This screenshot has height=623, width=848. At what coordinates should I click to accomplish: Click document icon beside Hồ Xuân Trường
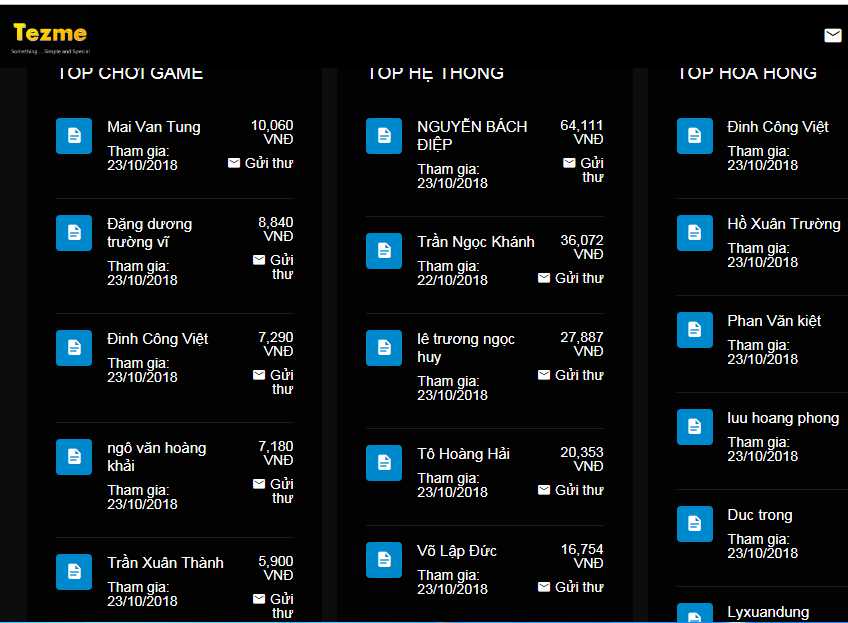tap(694, 233)
